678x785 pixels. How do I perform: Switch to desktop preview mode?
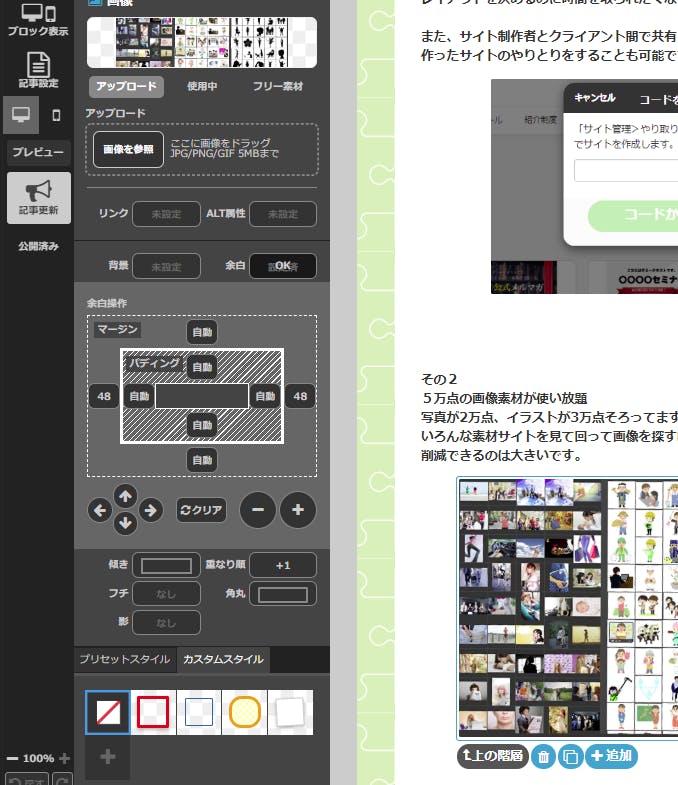(21, 115)
